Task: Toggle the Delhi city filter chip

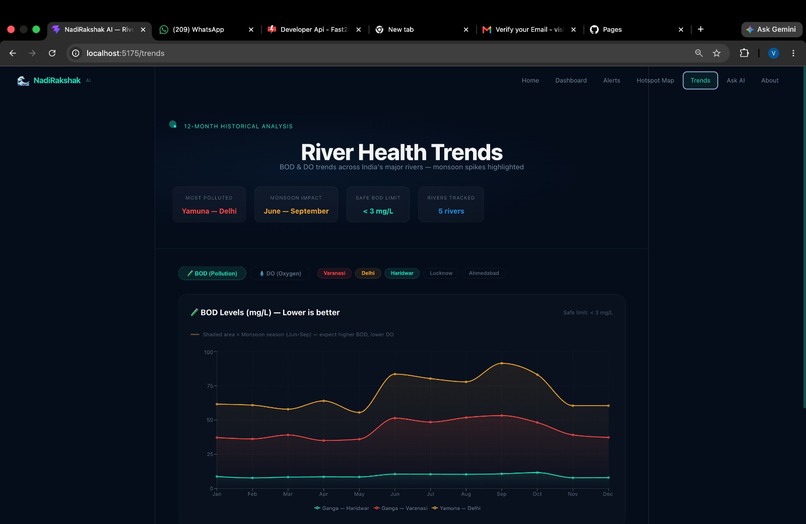Action: click(x=368, y=274)
